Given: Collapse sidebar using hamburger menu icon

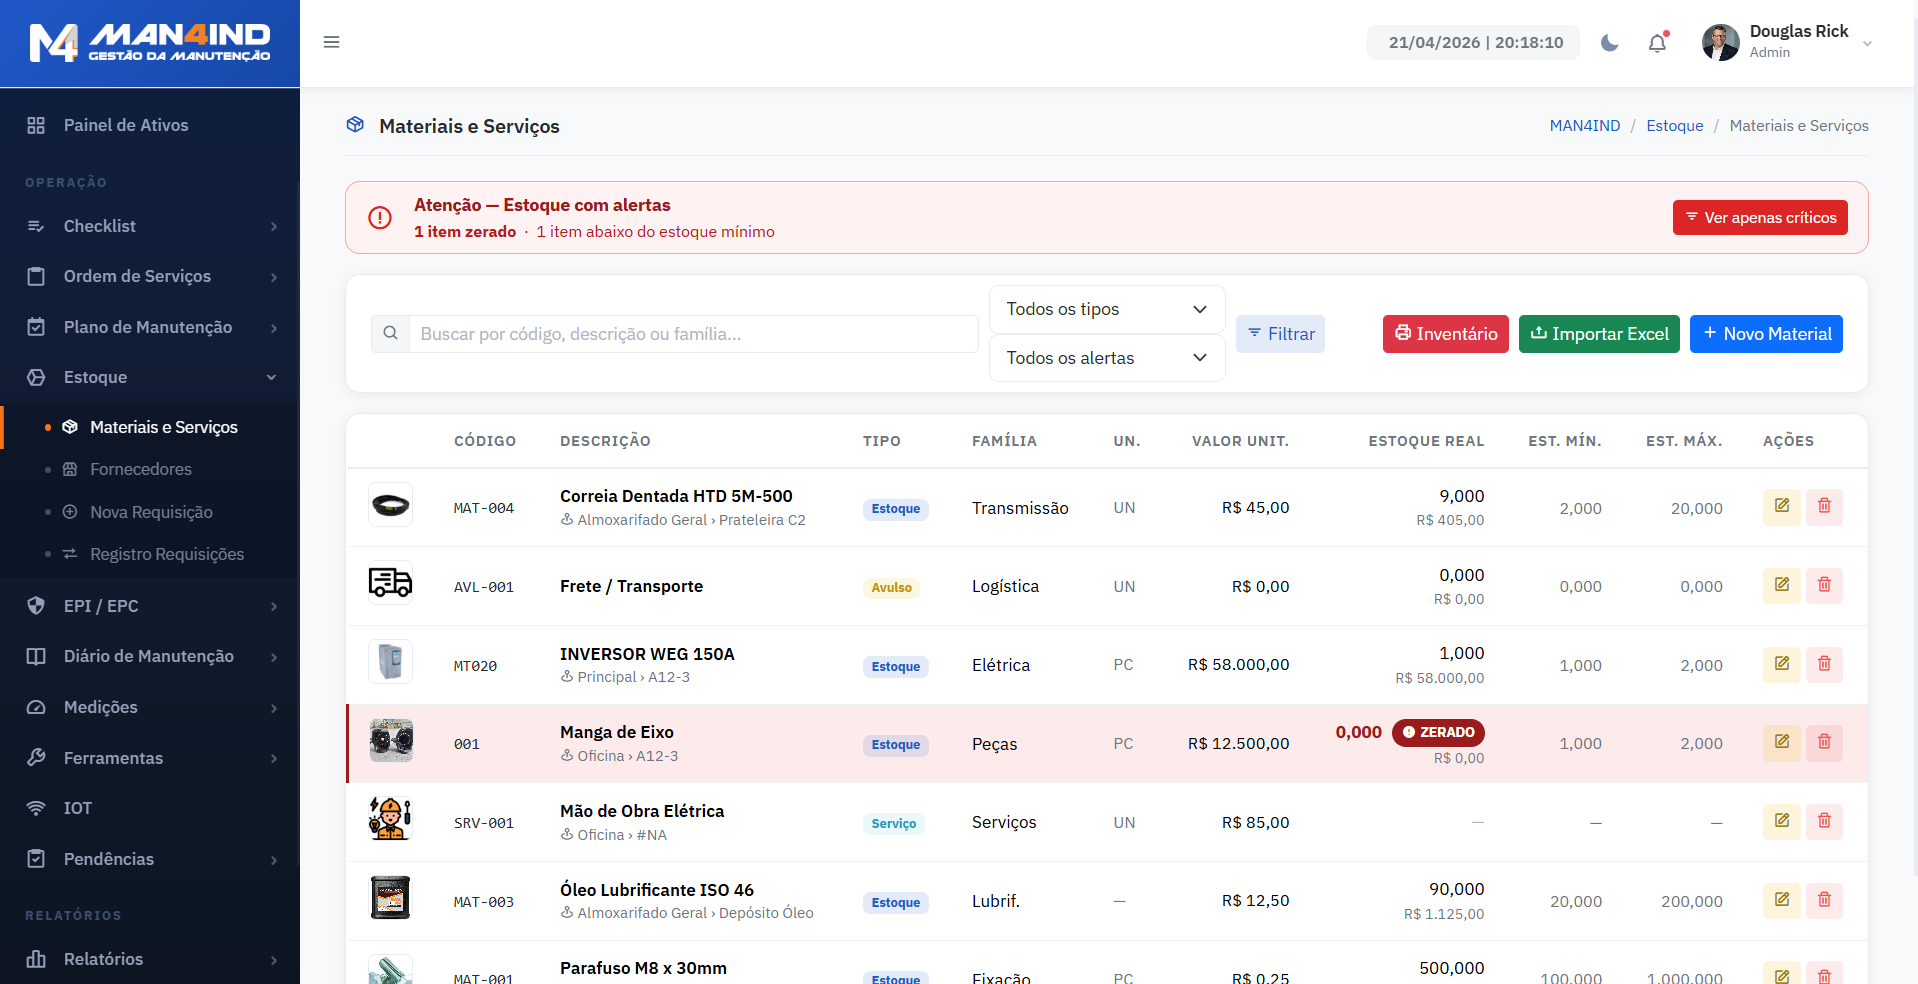Looking at the screenshot, I should pos(331,42).
